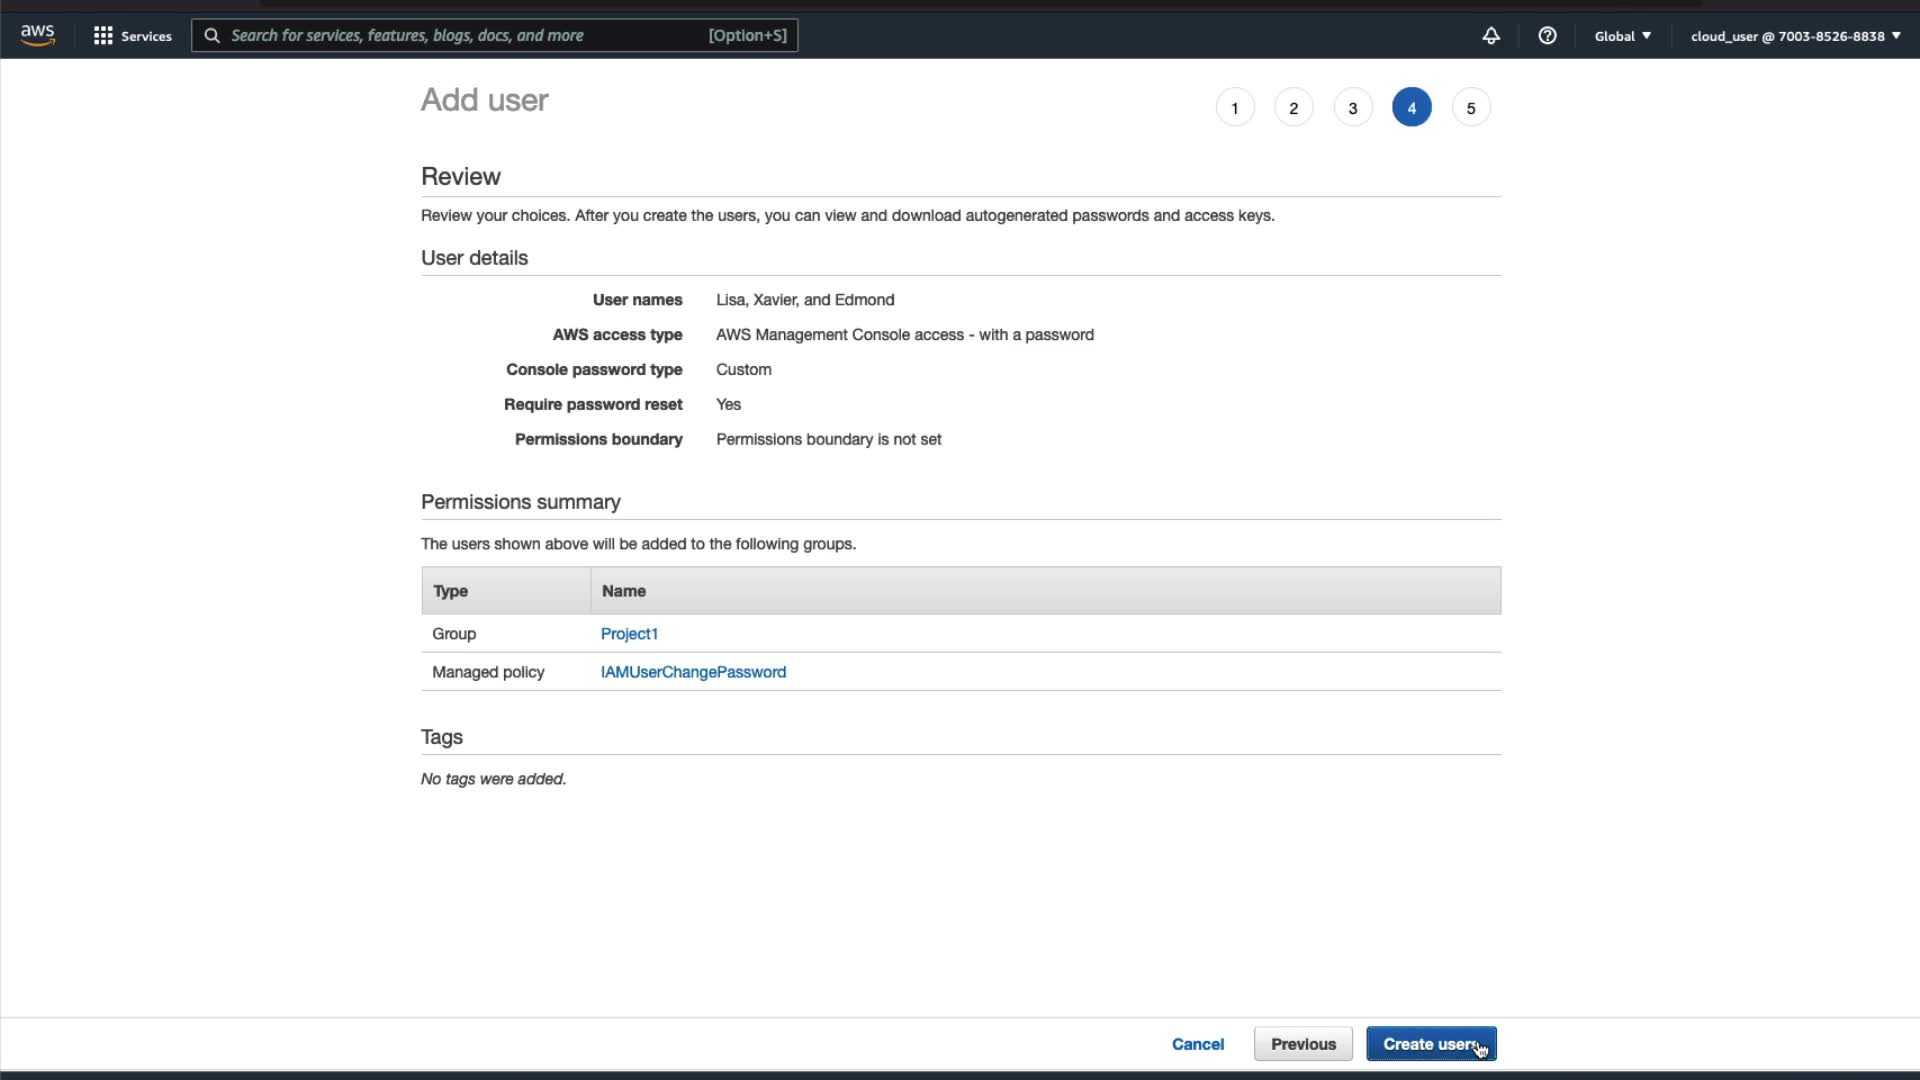Go to wizard step 2 circle
This screenshot has height=1080, width=1920.
(x=1293, y=108)
